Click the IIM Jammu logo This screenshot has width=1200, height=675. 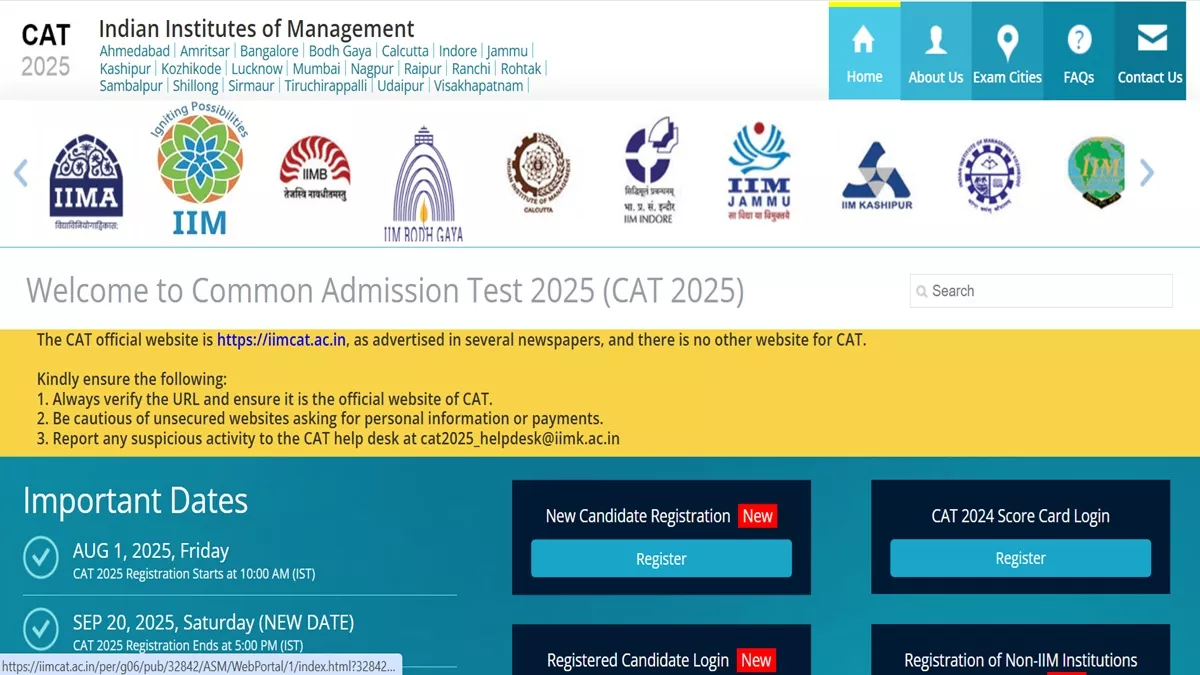(x=759, y=172)
